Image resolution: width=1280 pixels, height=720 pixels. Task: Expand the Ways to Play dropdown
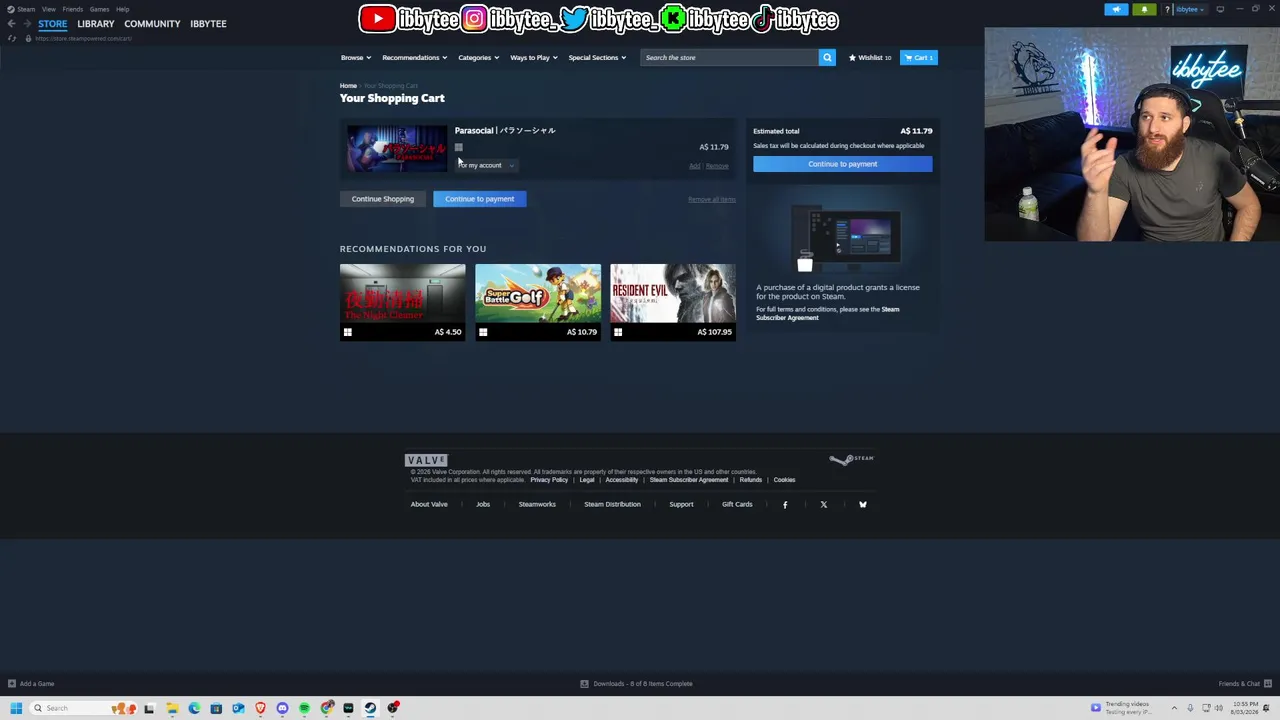[x=533, y=58]
